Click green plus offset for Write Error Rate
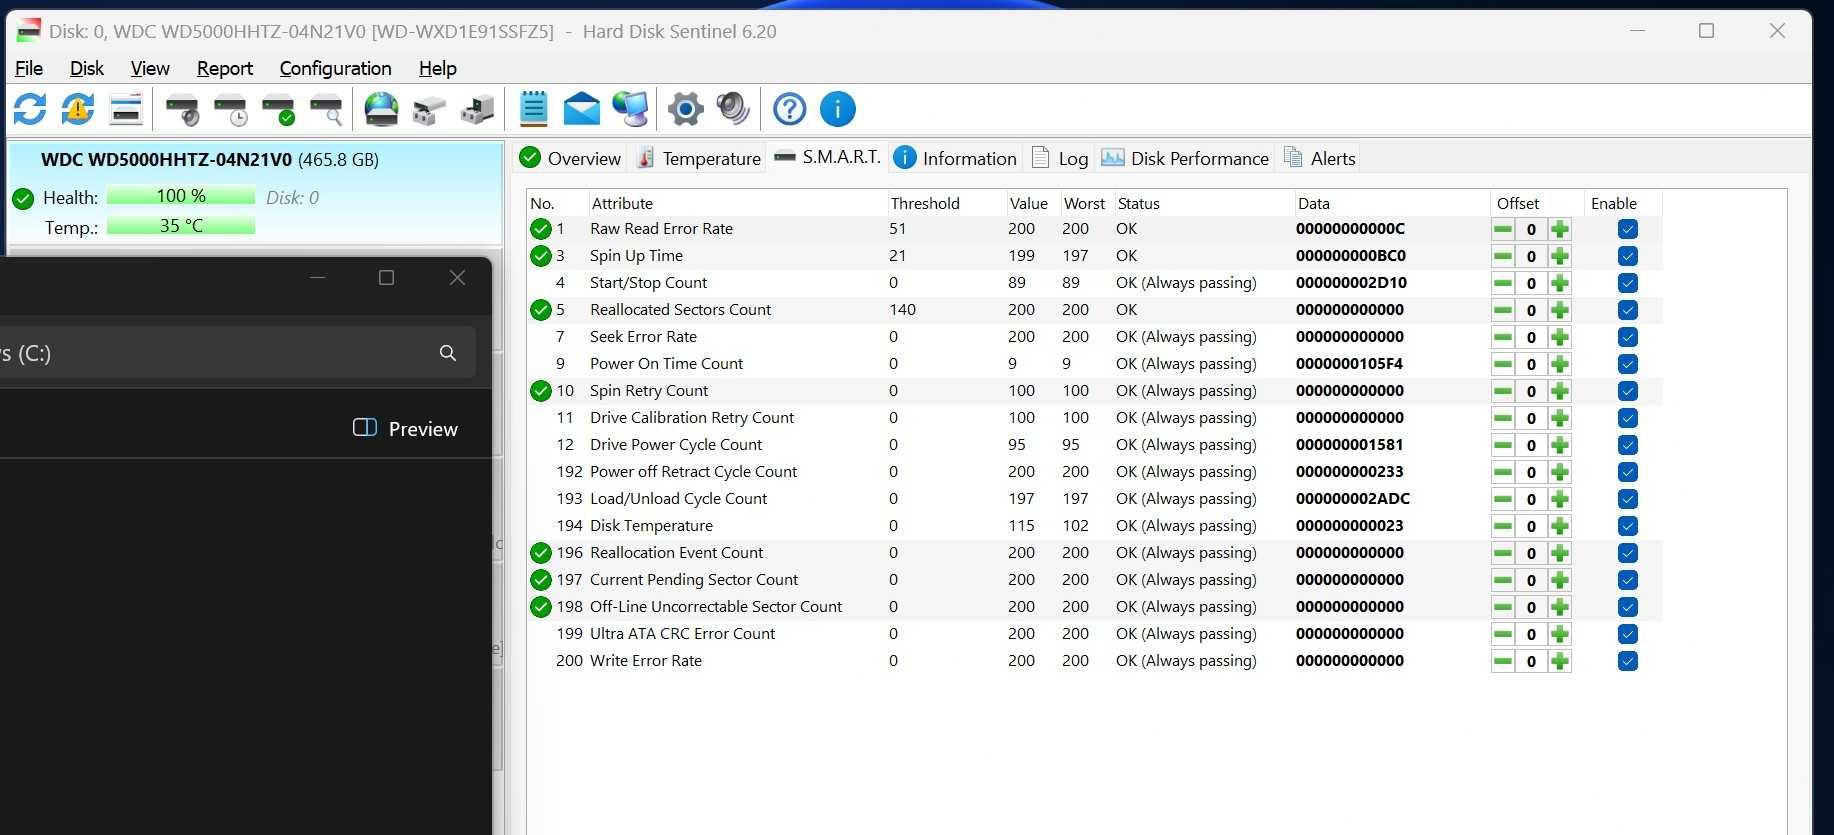This screenshot has height=835, width=1834. [x=1559, y=661]
